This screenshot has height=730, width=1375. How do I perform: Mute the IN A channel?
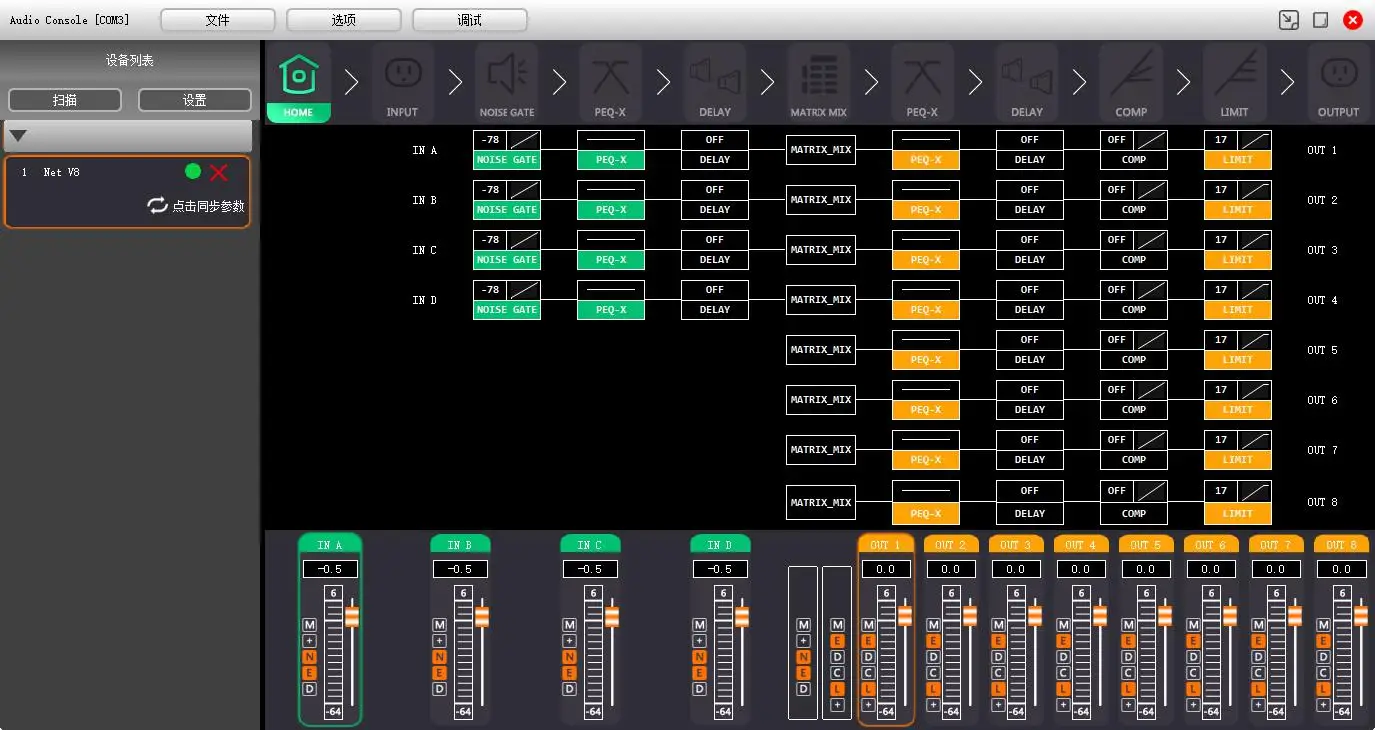click(309, 625)
